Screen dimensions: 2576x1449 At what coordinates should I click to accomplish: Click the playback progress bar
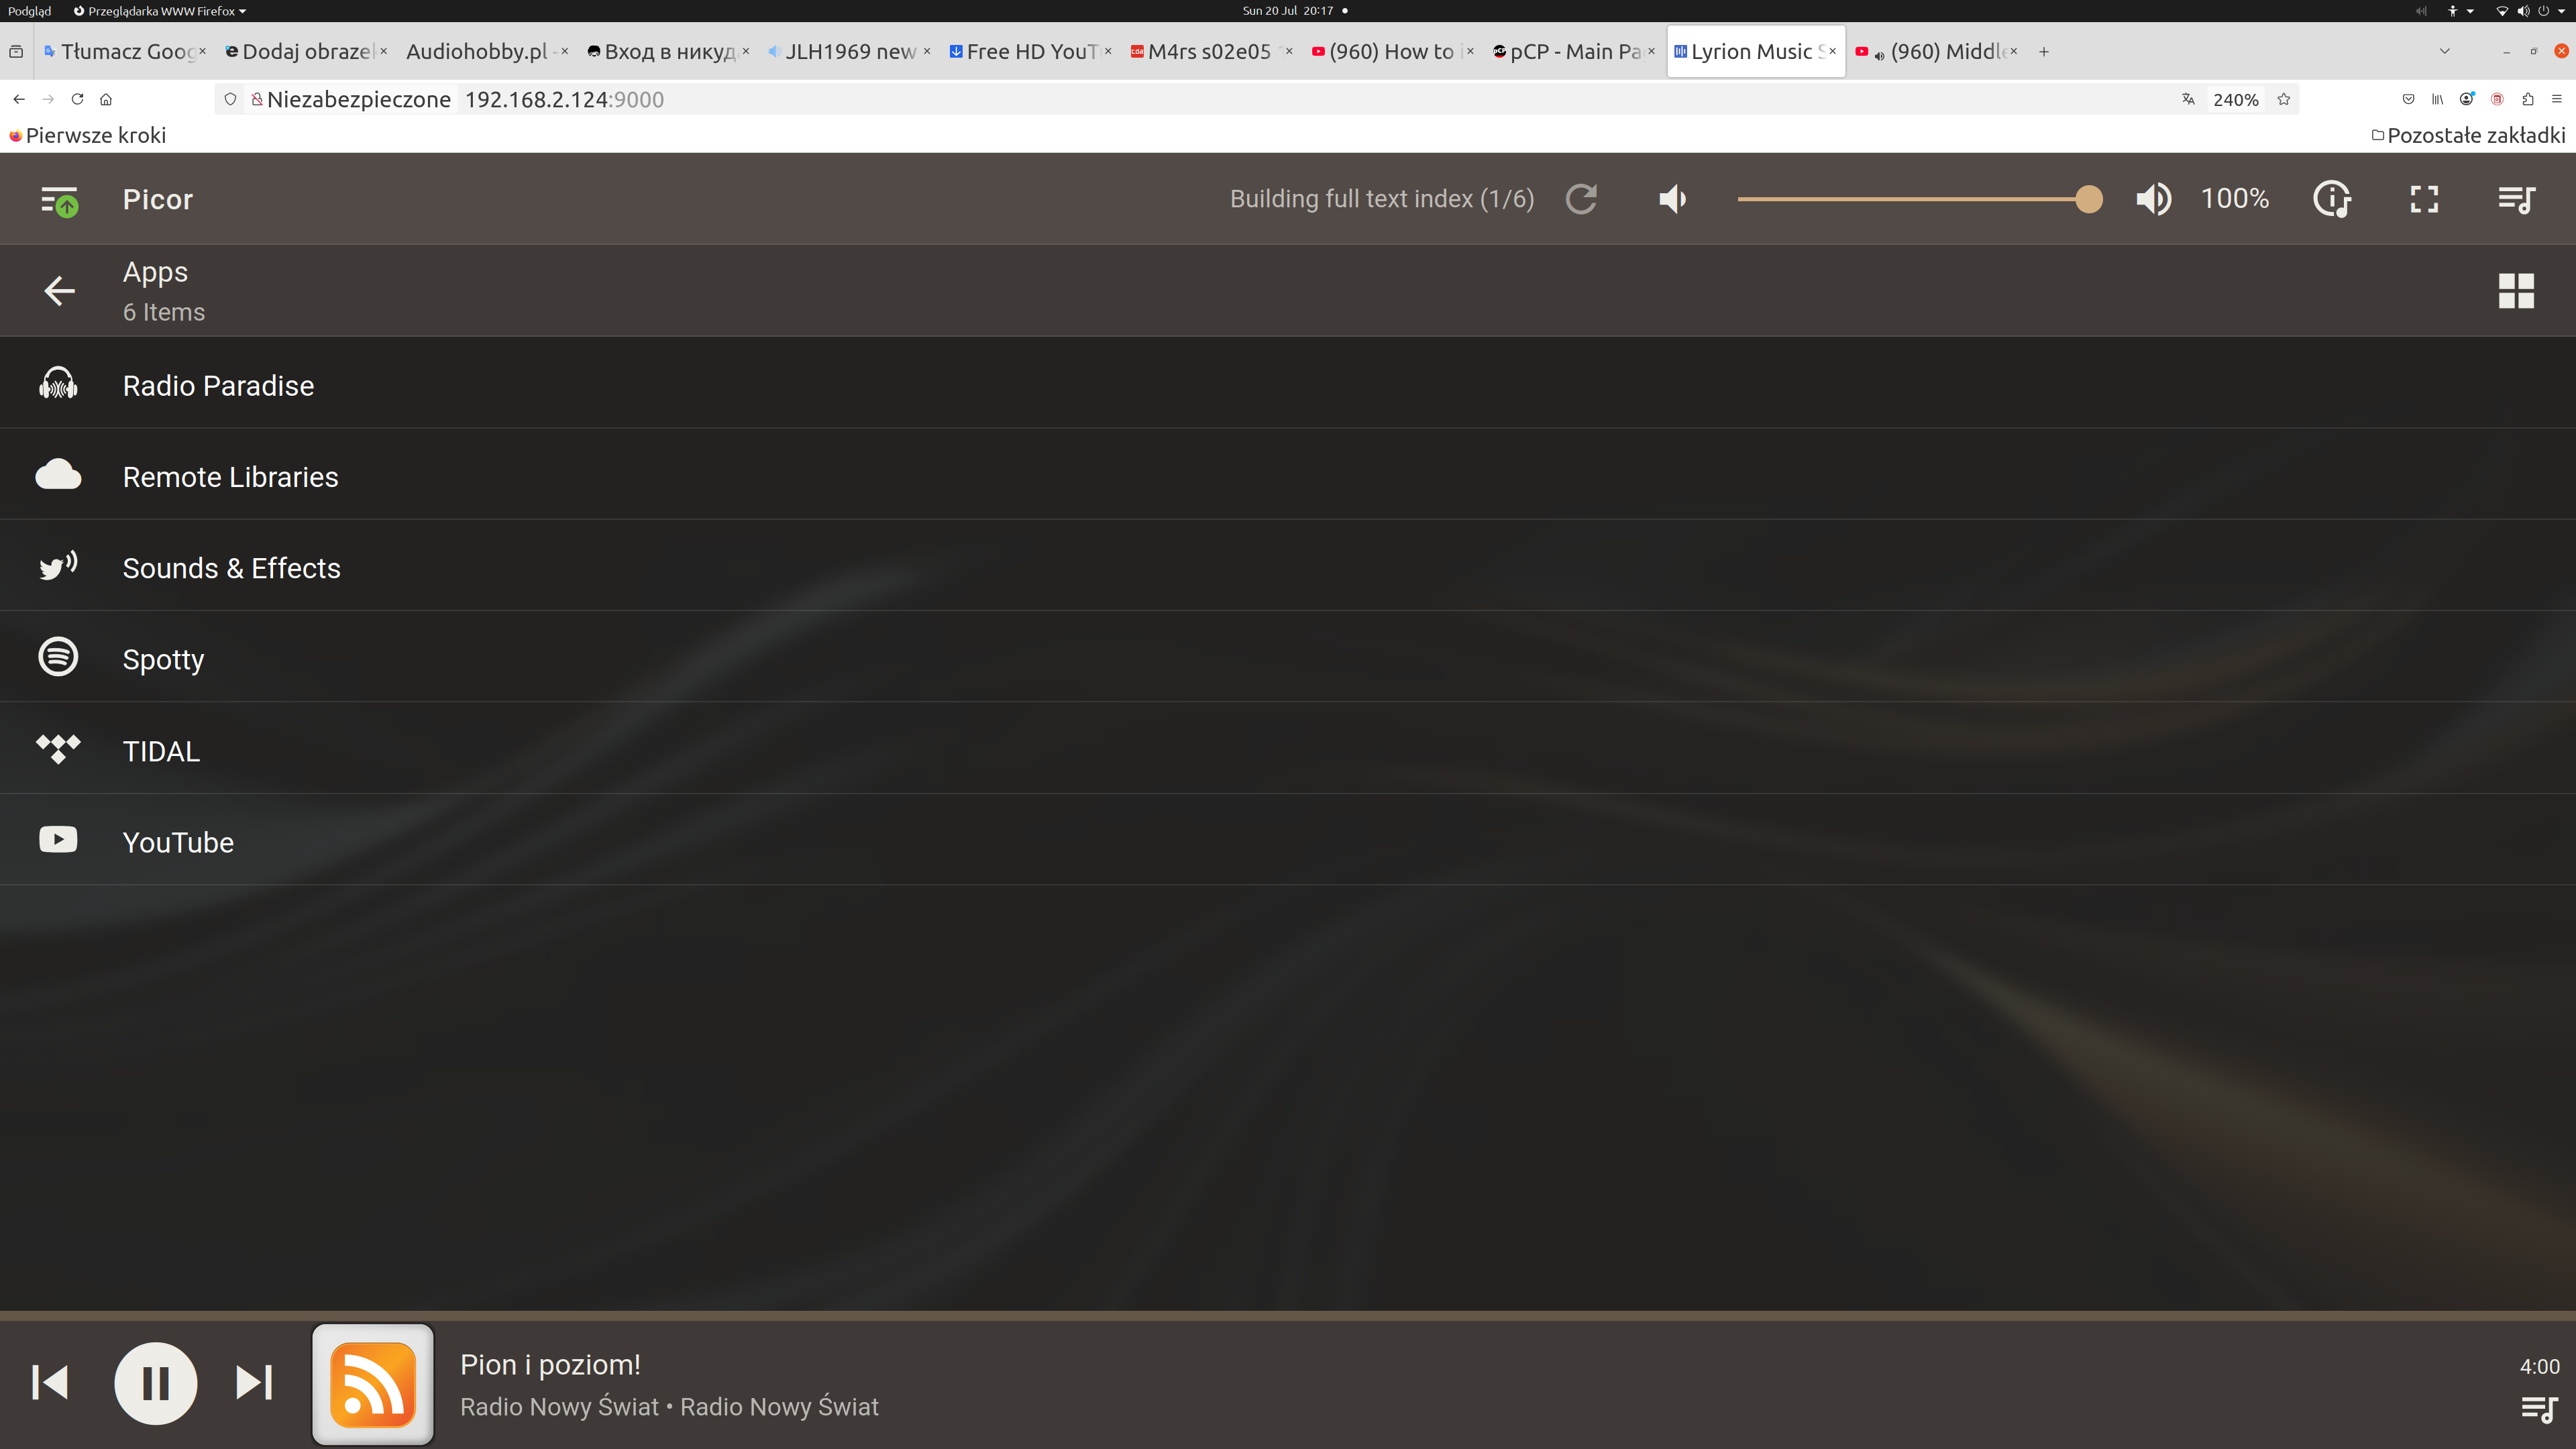pos(1288,1316)
